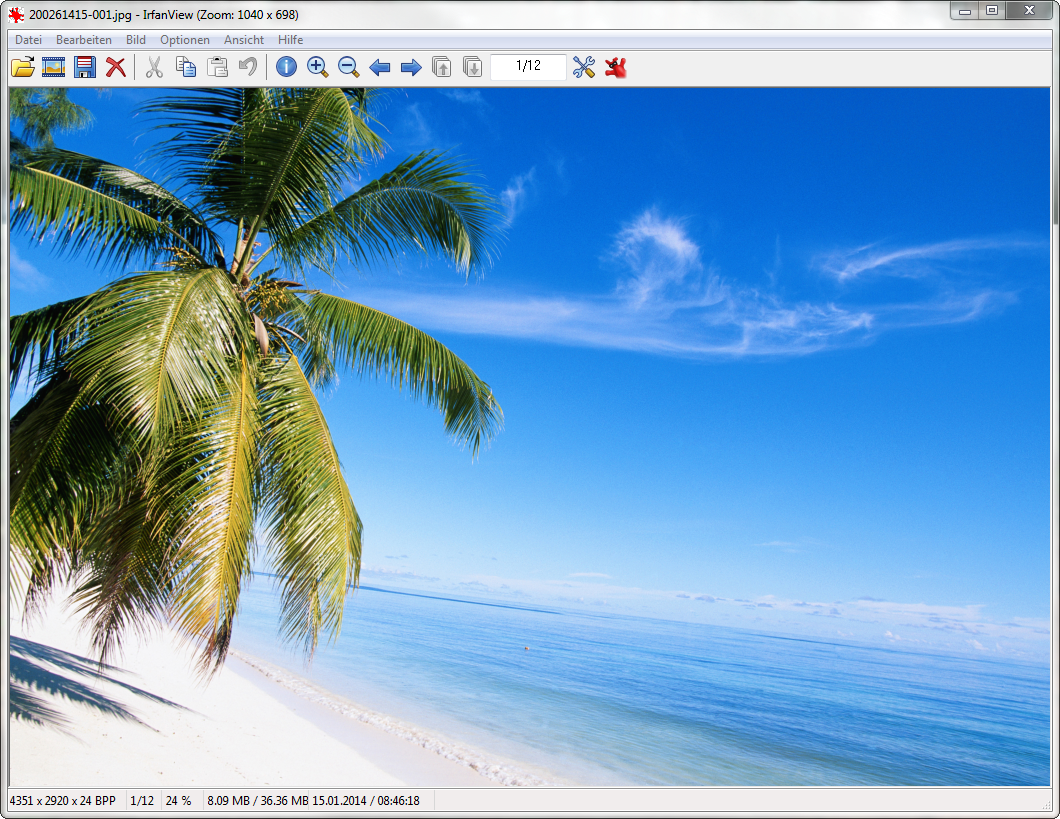Go to previous image with left arrow
The height and width of the screenshot is (819, 1060).
(x=380, y=67)
